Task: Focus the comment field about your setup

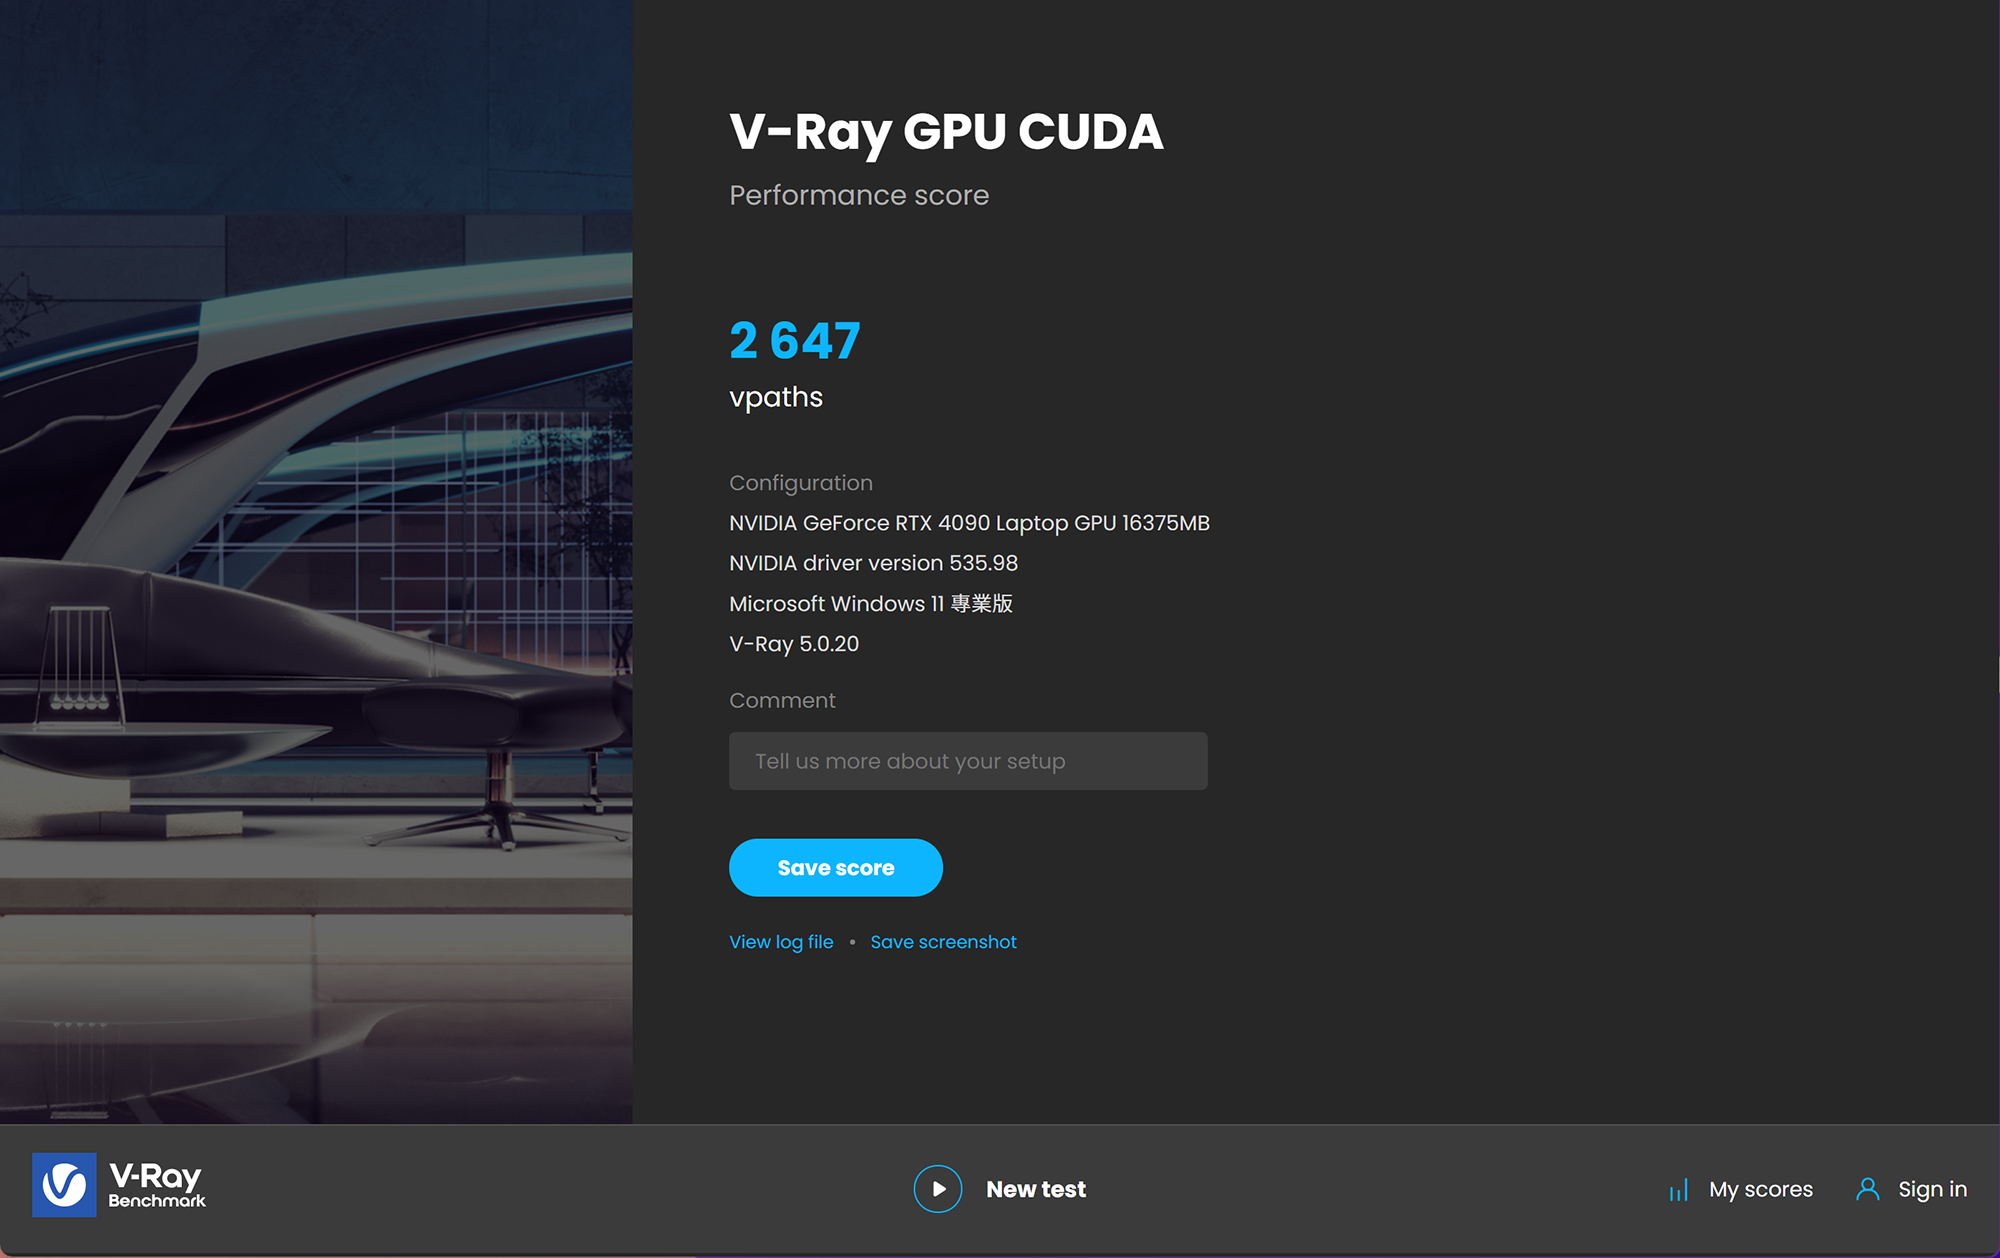Action: pyautogui.click(x=968, y=761)
